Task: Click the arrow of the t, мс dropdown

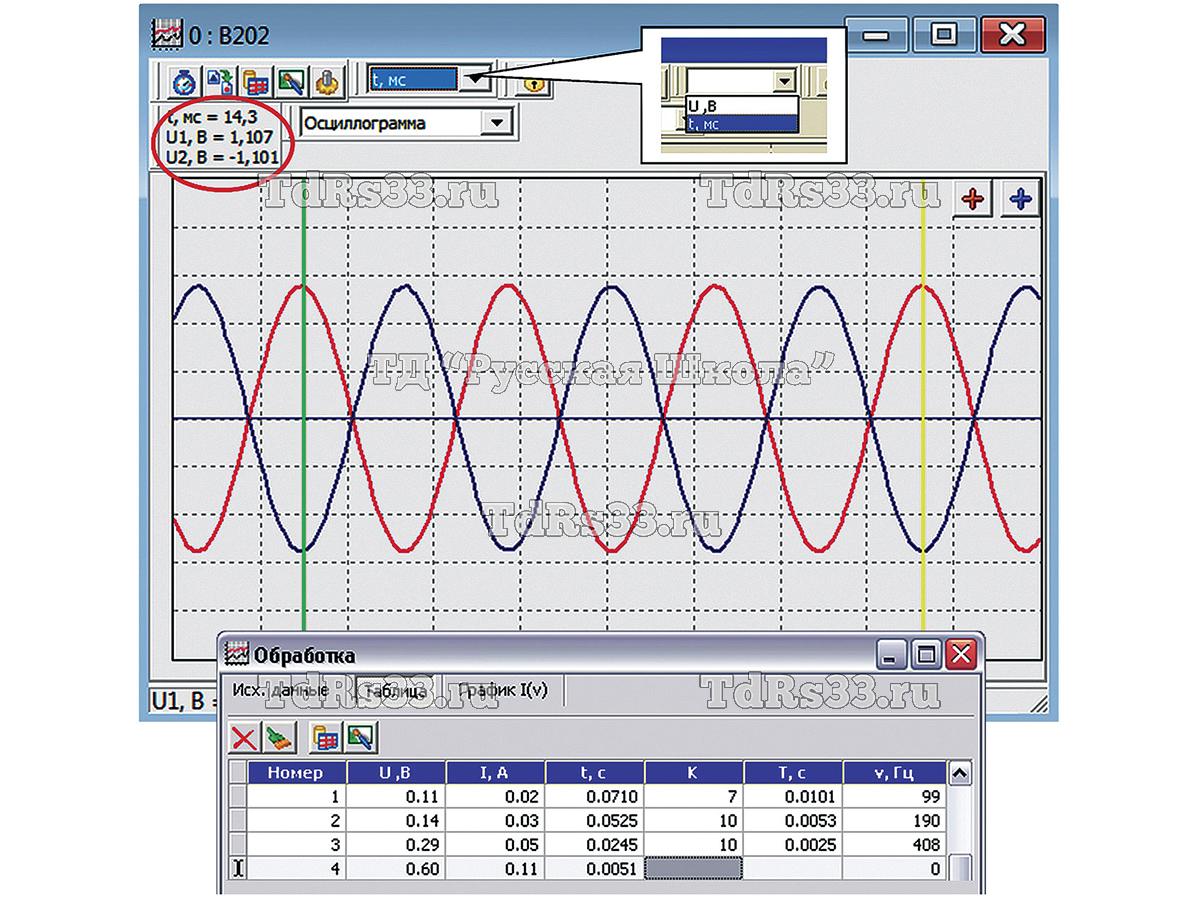Action: tap(477, 79)
